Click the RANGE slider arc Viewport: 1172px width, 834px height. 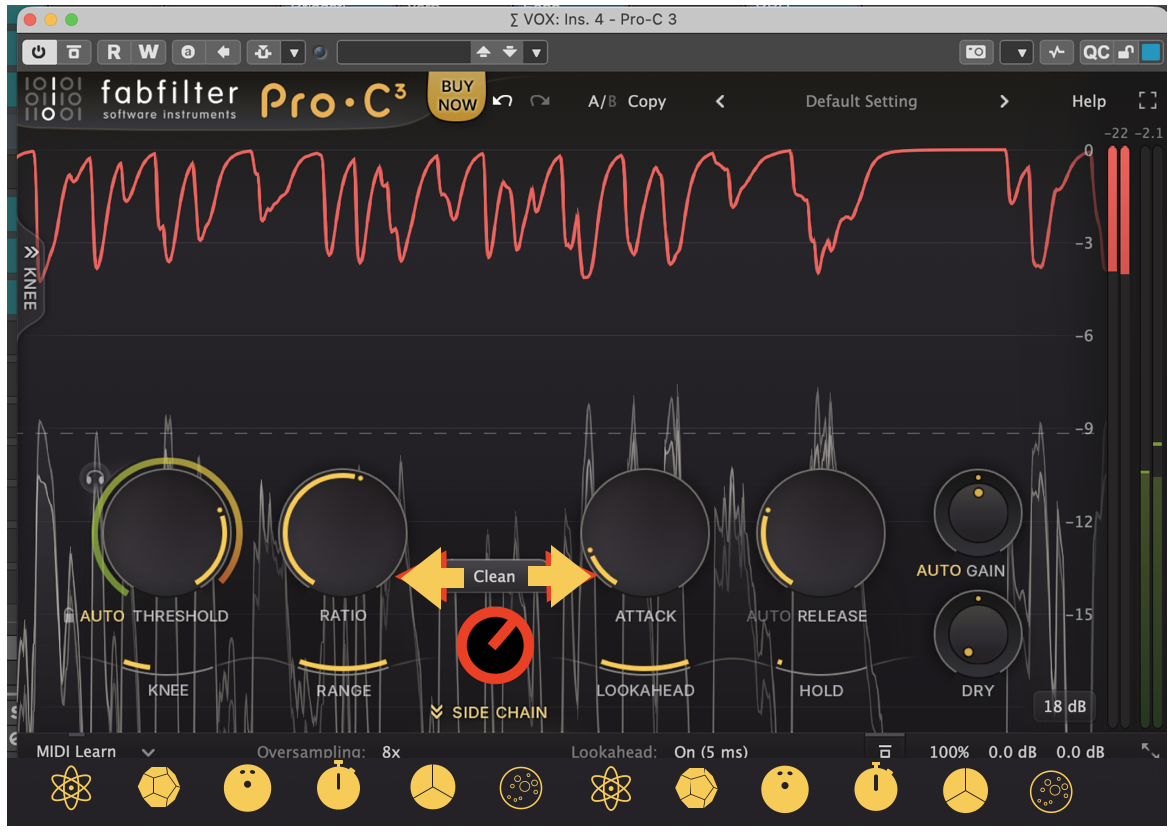pyautogui.click(x=344, y=665)
